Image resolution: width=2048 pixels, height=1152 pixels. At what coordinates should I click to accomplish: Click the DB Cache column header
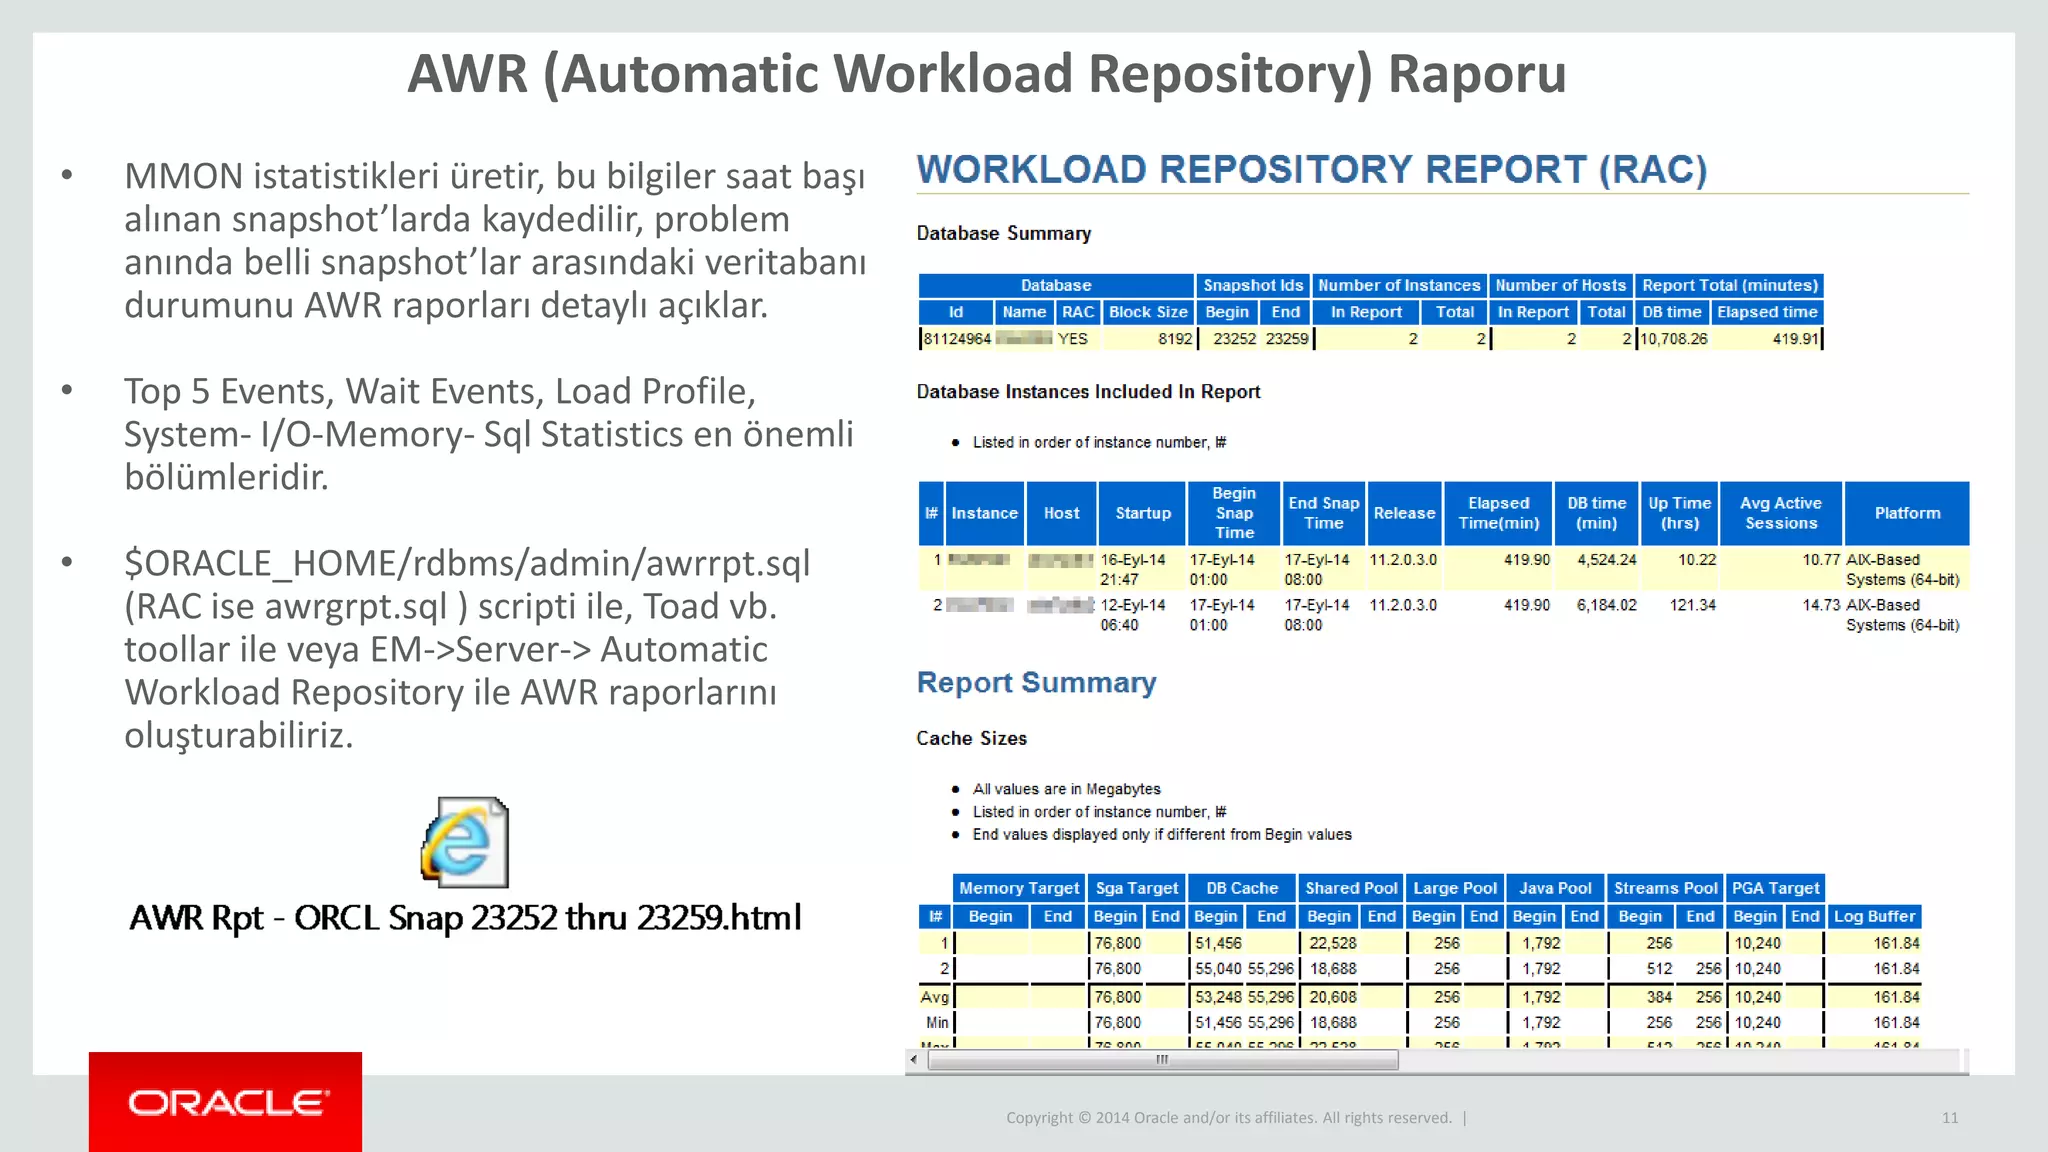[1242, 888]
